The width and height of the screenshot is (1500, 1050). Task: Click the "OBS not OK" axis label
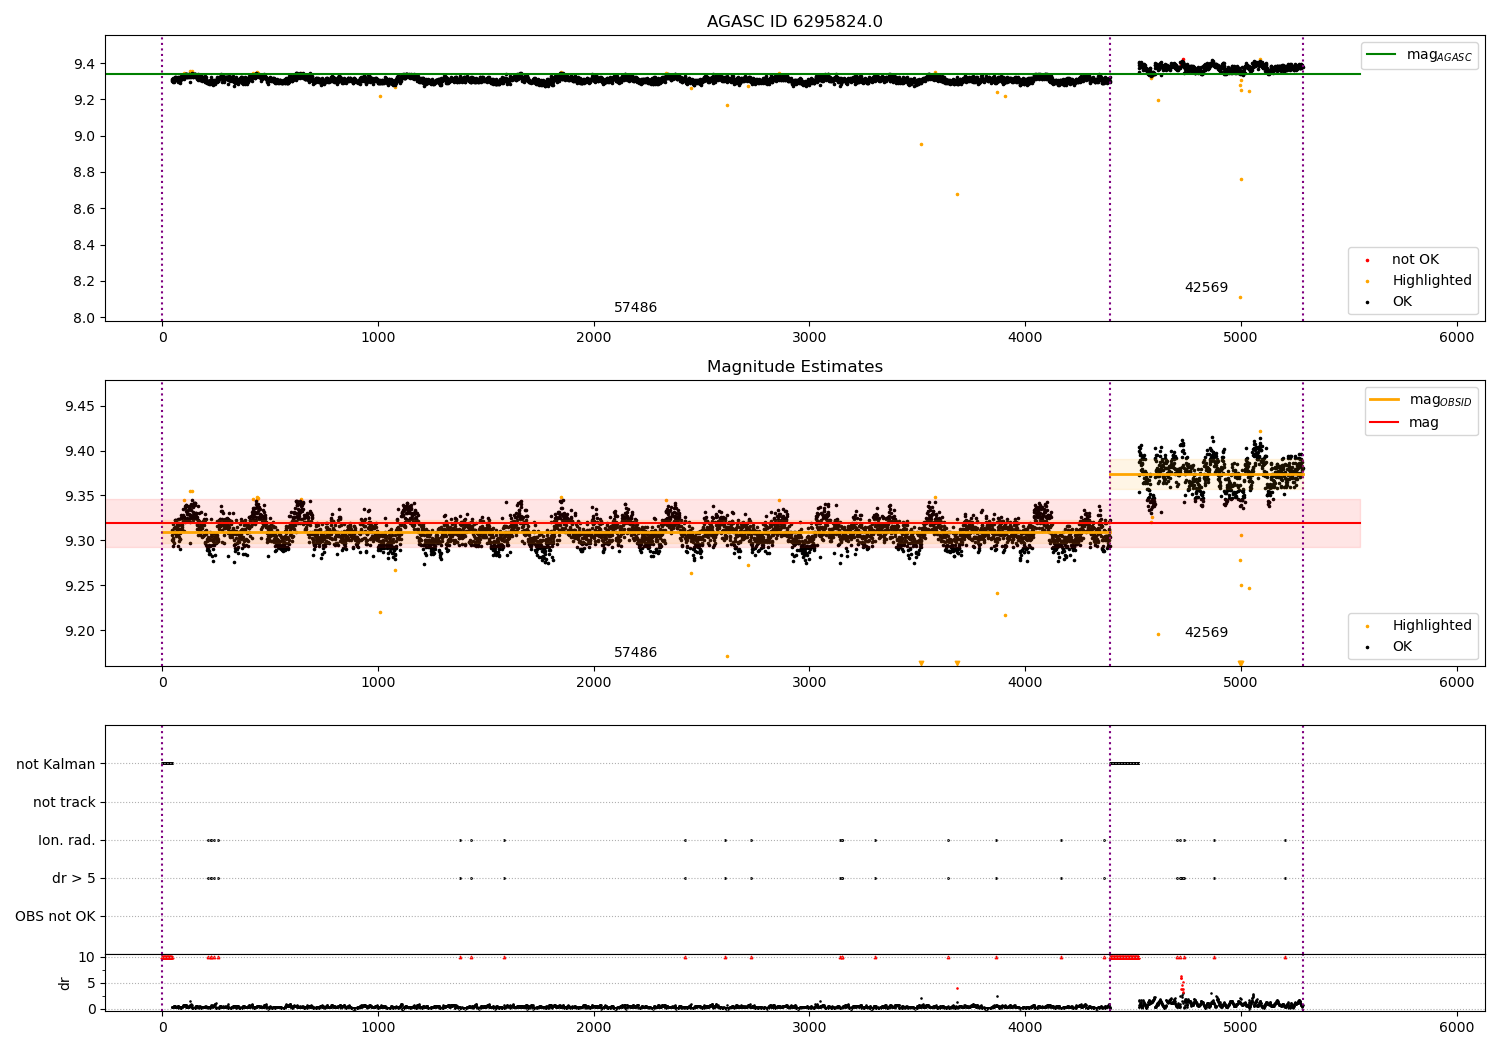click(x=56, y=917)
